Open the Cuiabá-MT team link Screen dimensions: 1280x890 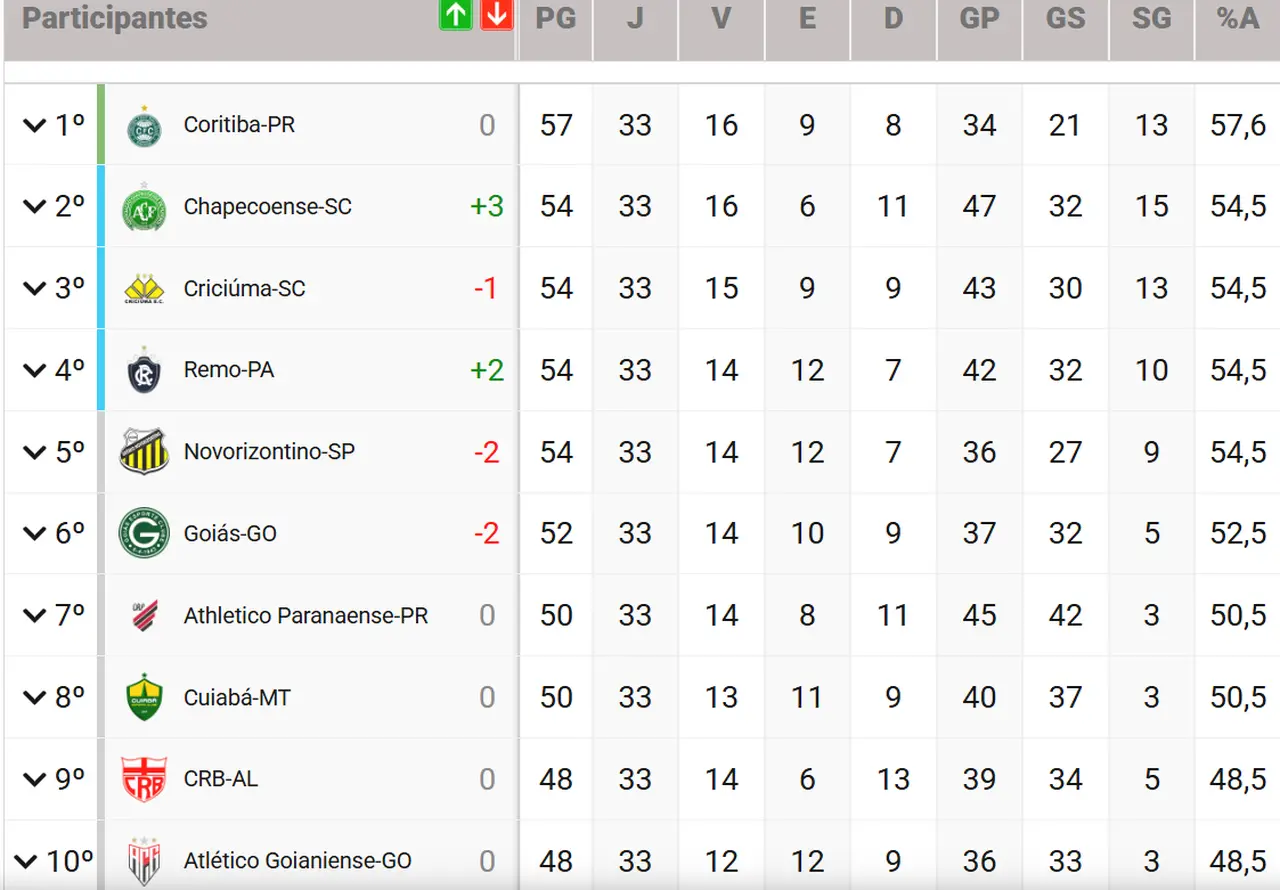[237, 697]
